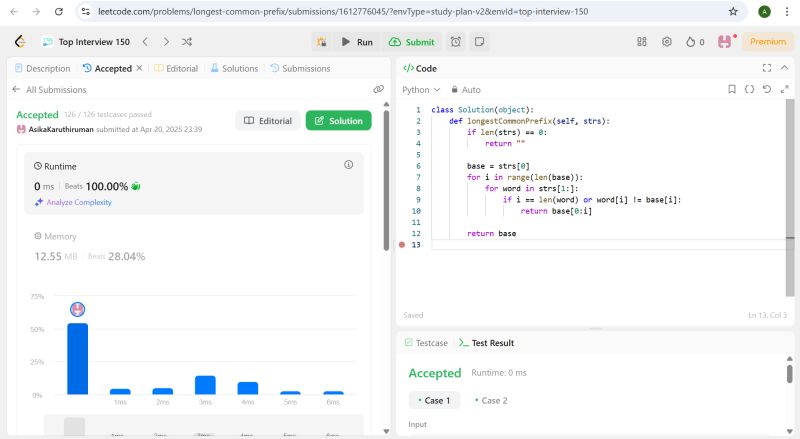Reload the page in browser
Viewport: 800px width, 439px height.
pos(59,11)
